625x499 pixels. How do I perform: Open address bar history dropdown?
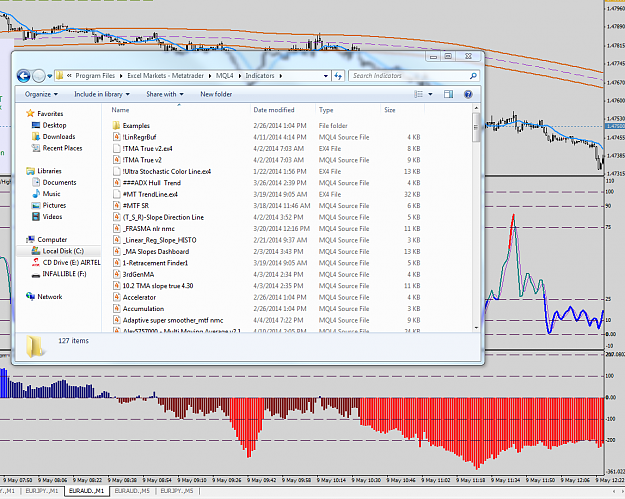[326, 76]
